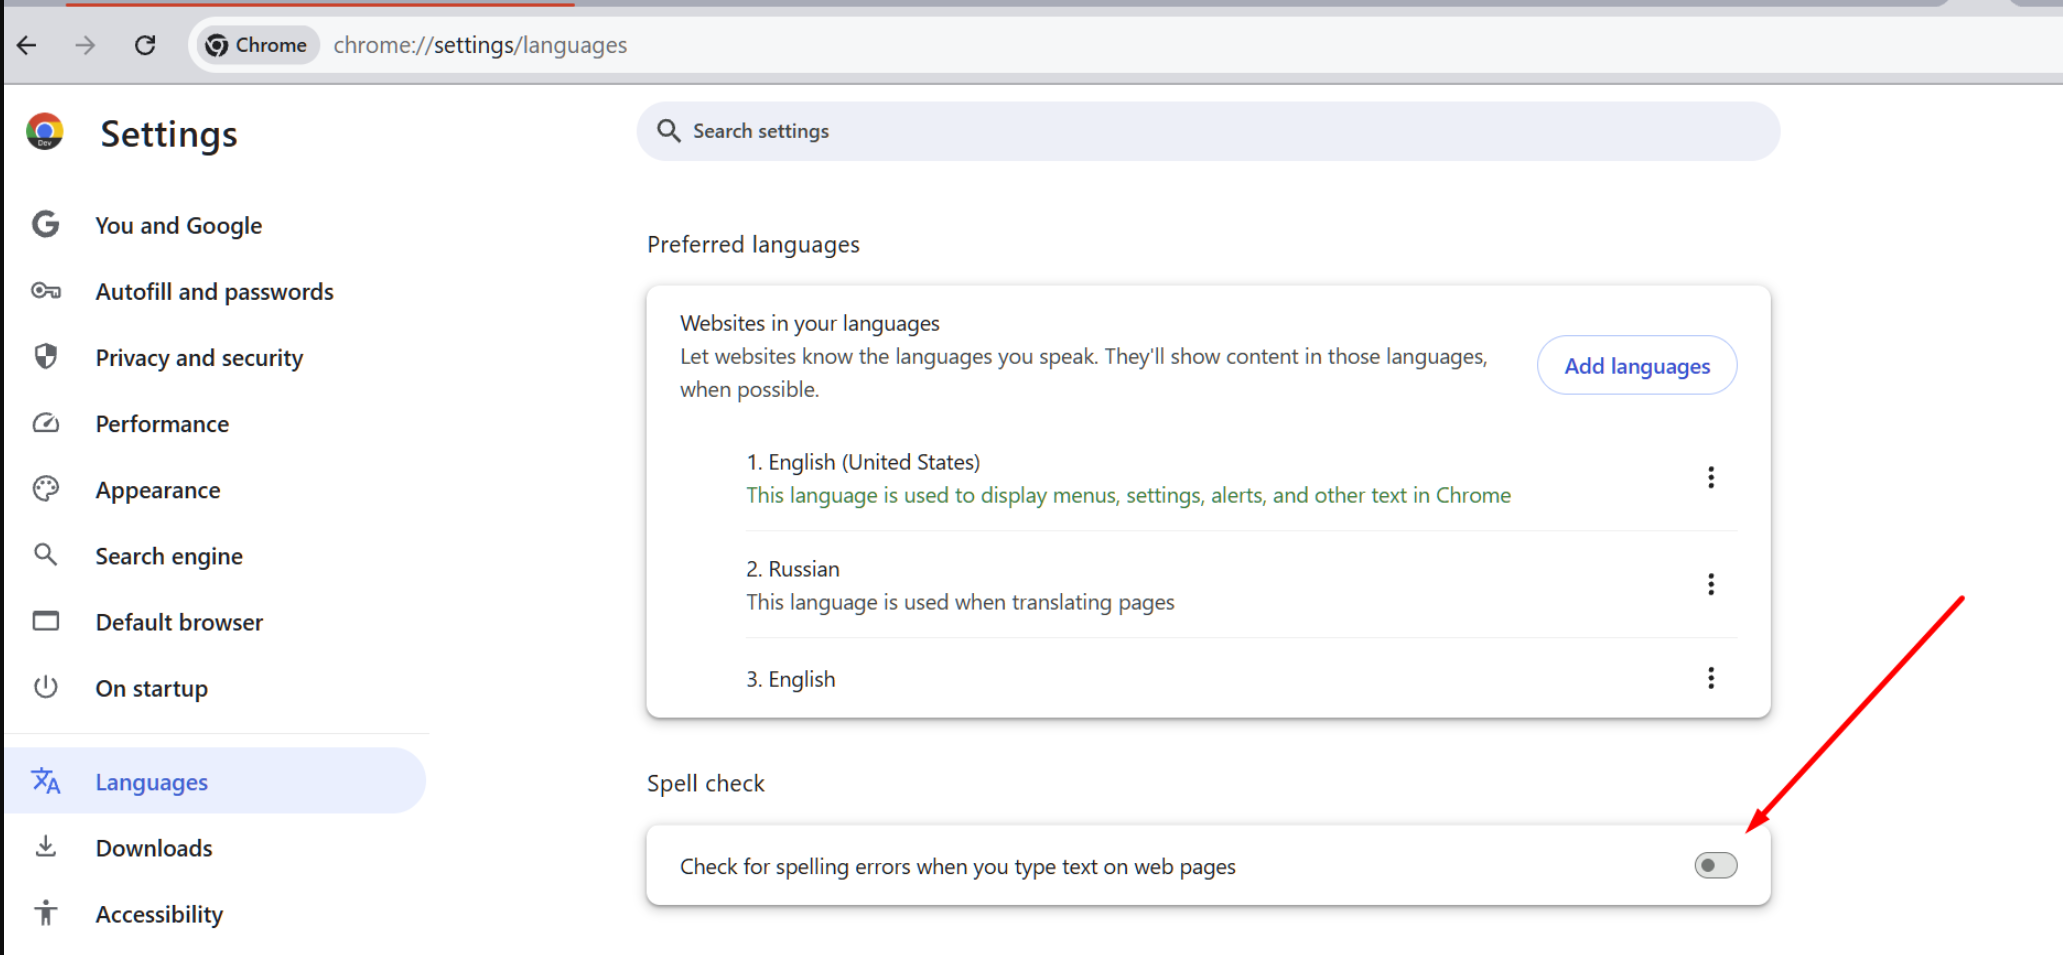Open Accessibility settings
Viewport: 2063px width, 955px height.
(159, 914)
